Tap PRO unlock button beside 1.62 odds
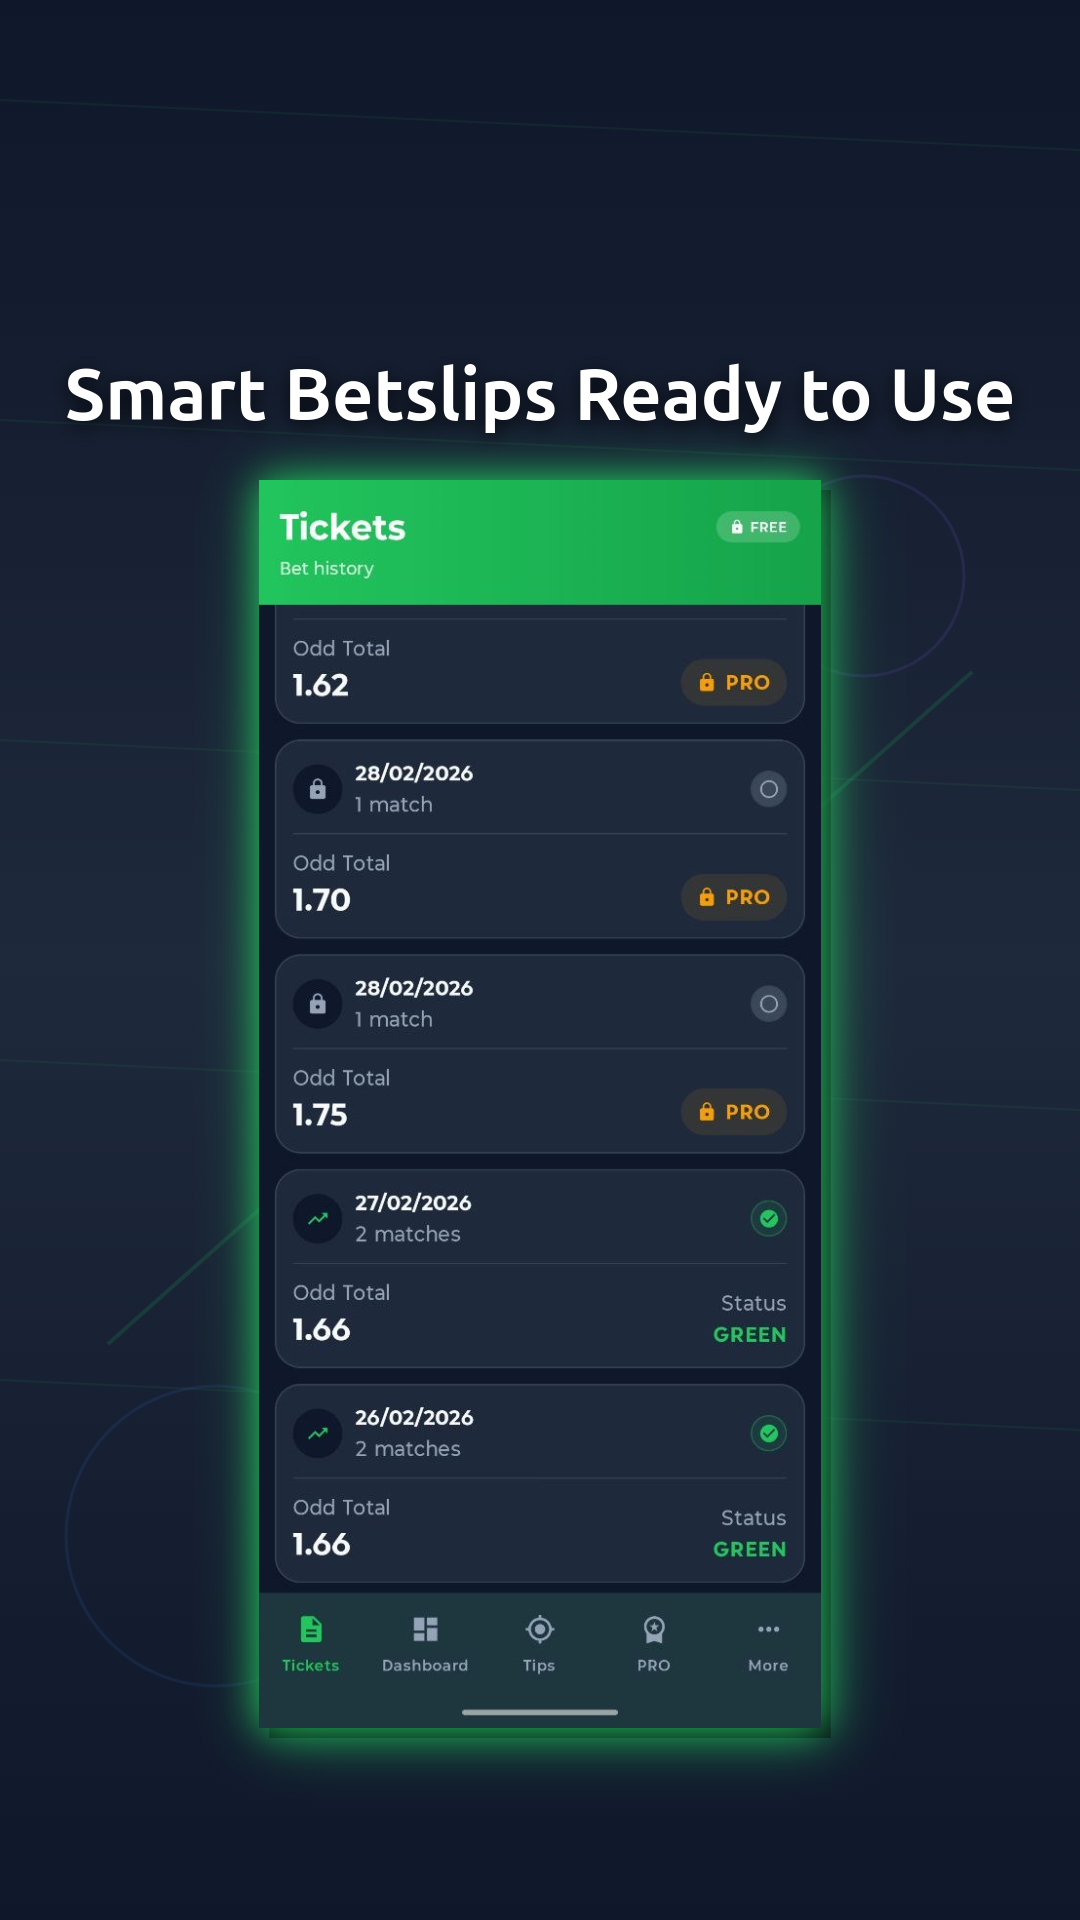This screenshot has height=1920, width=1080. click(734, 683)
